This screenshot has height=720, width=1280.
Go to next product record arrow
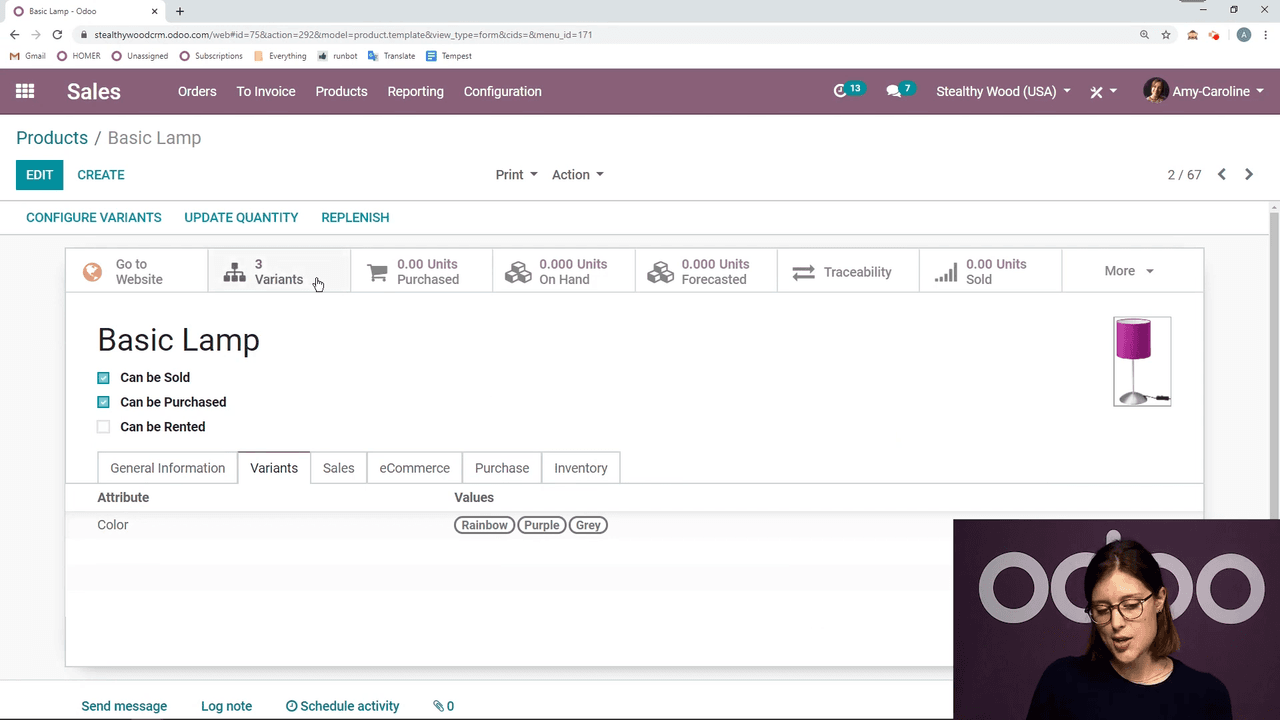coord(1249,174)
